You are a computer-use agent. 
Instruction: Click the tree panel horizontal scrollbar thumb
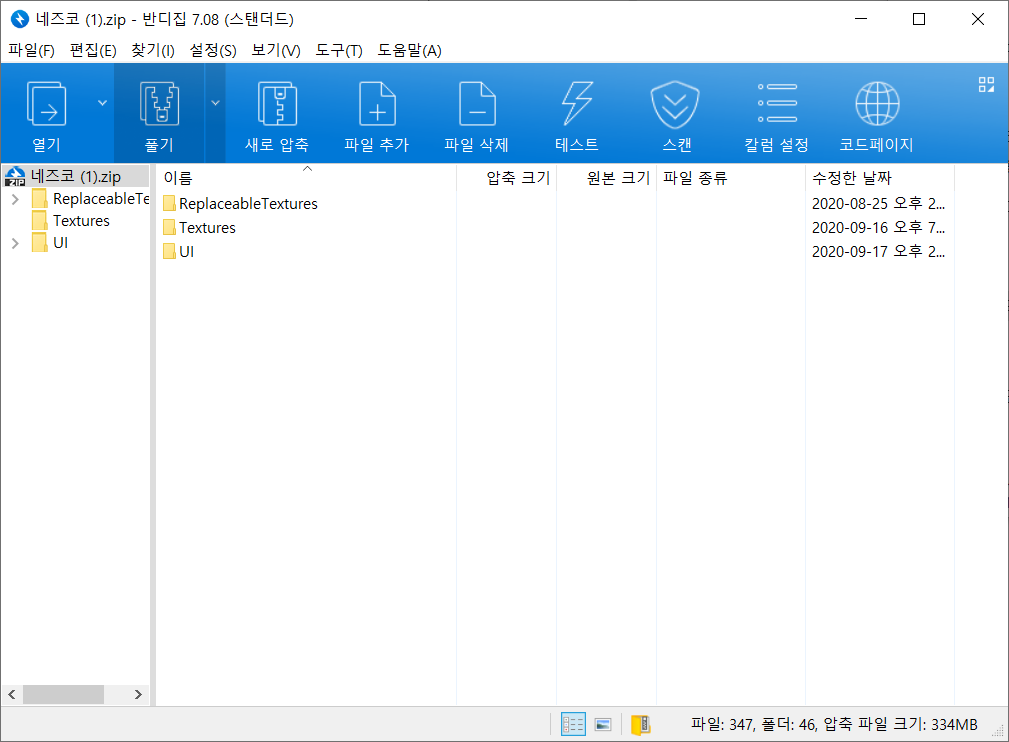pyautogui.click(x=63, y=694)
